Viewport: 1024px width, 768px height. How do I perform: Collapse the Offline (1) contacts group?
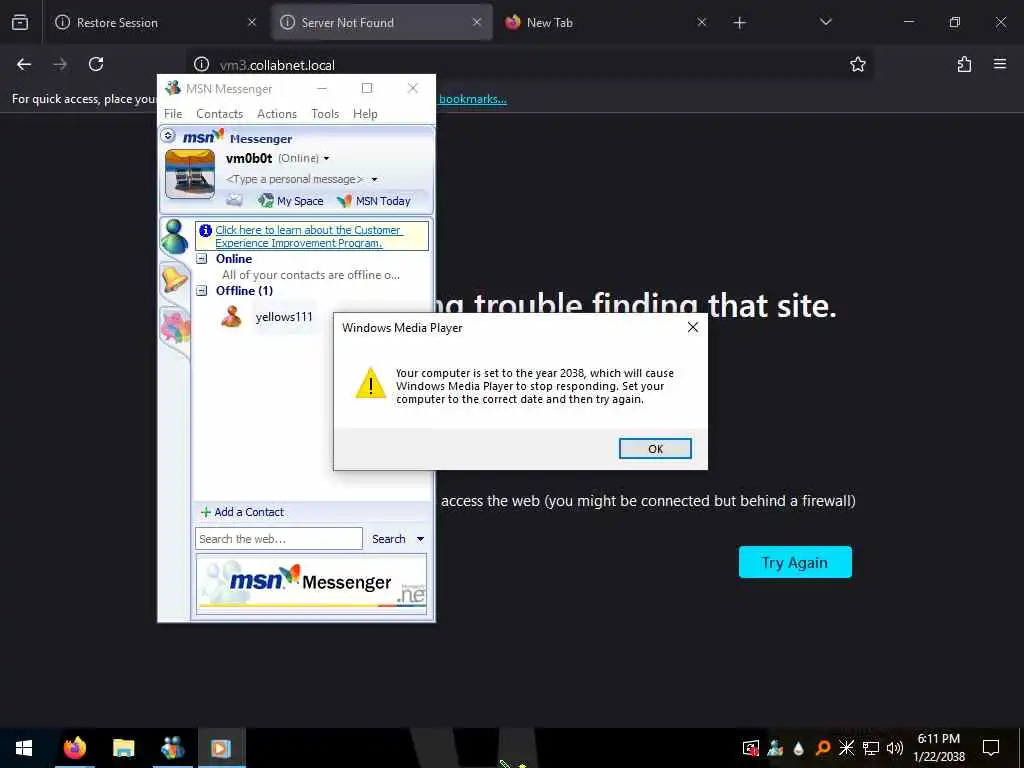pos(202,291)
